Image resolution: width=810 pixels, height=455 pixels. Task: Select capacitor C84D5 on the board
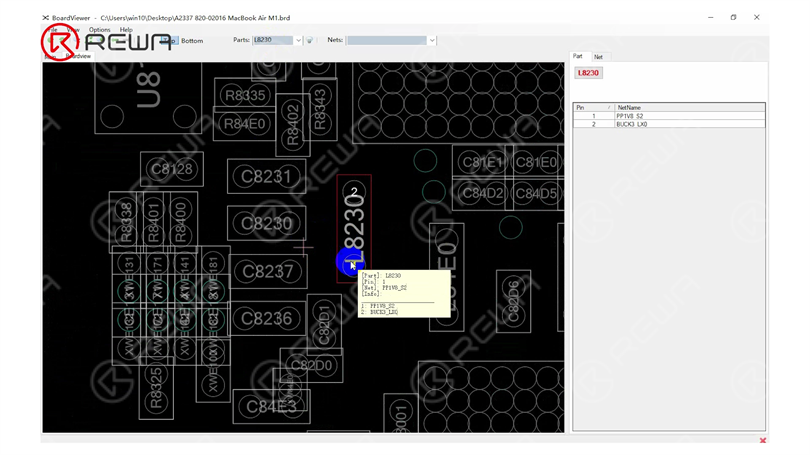tap(536, 194)
